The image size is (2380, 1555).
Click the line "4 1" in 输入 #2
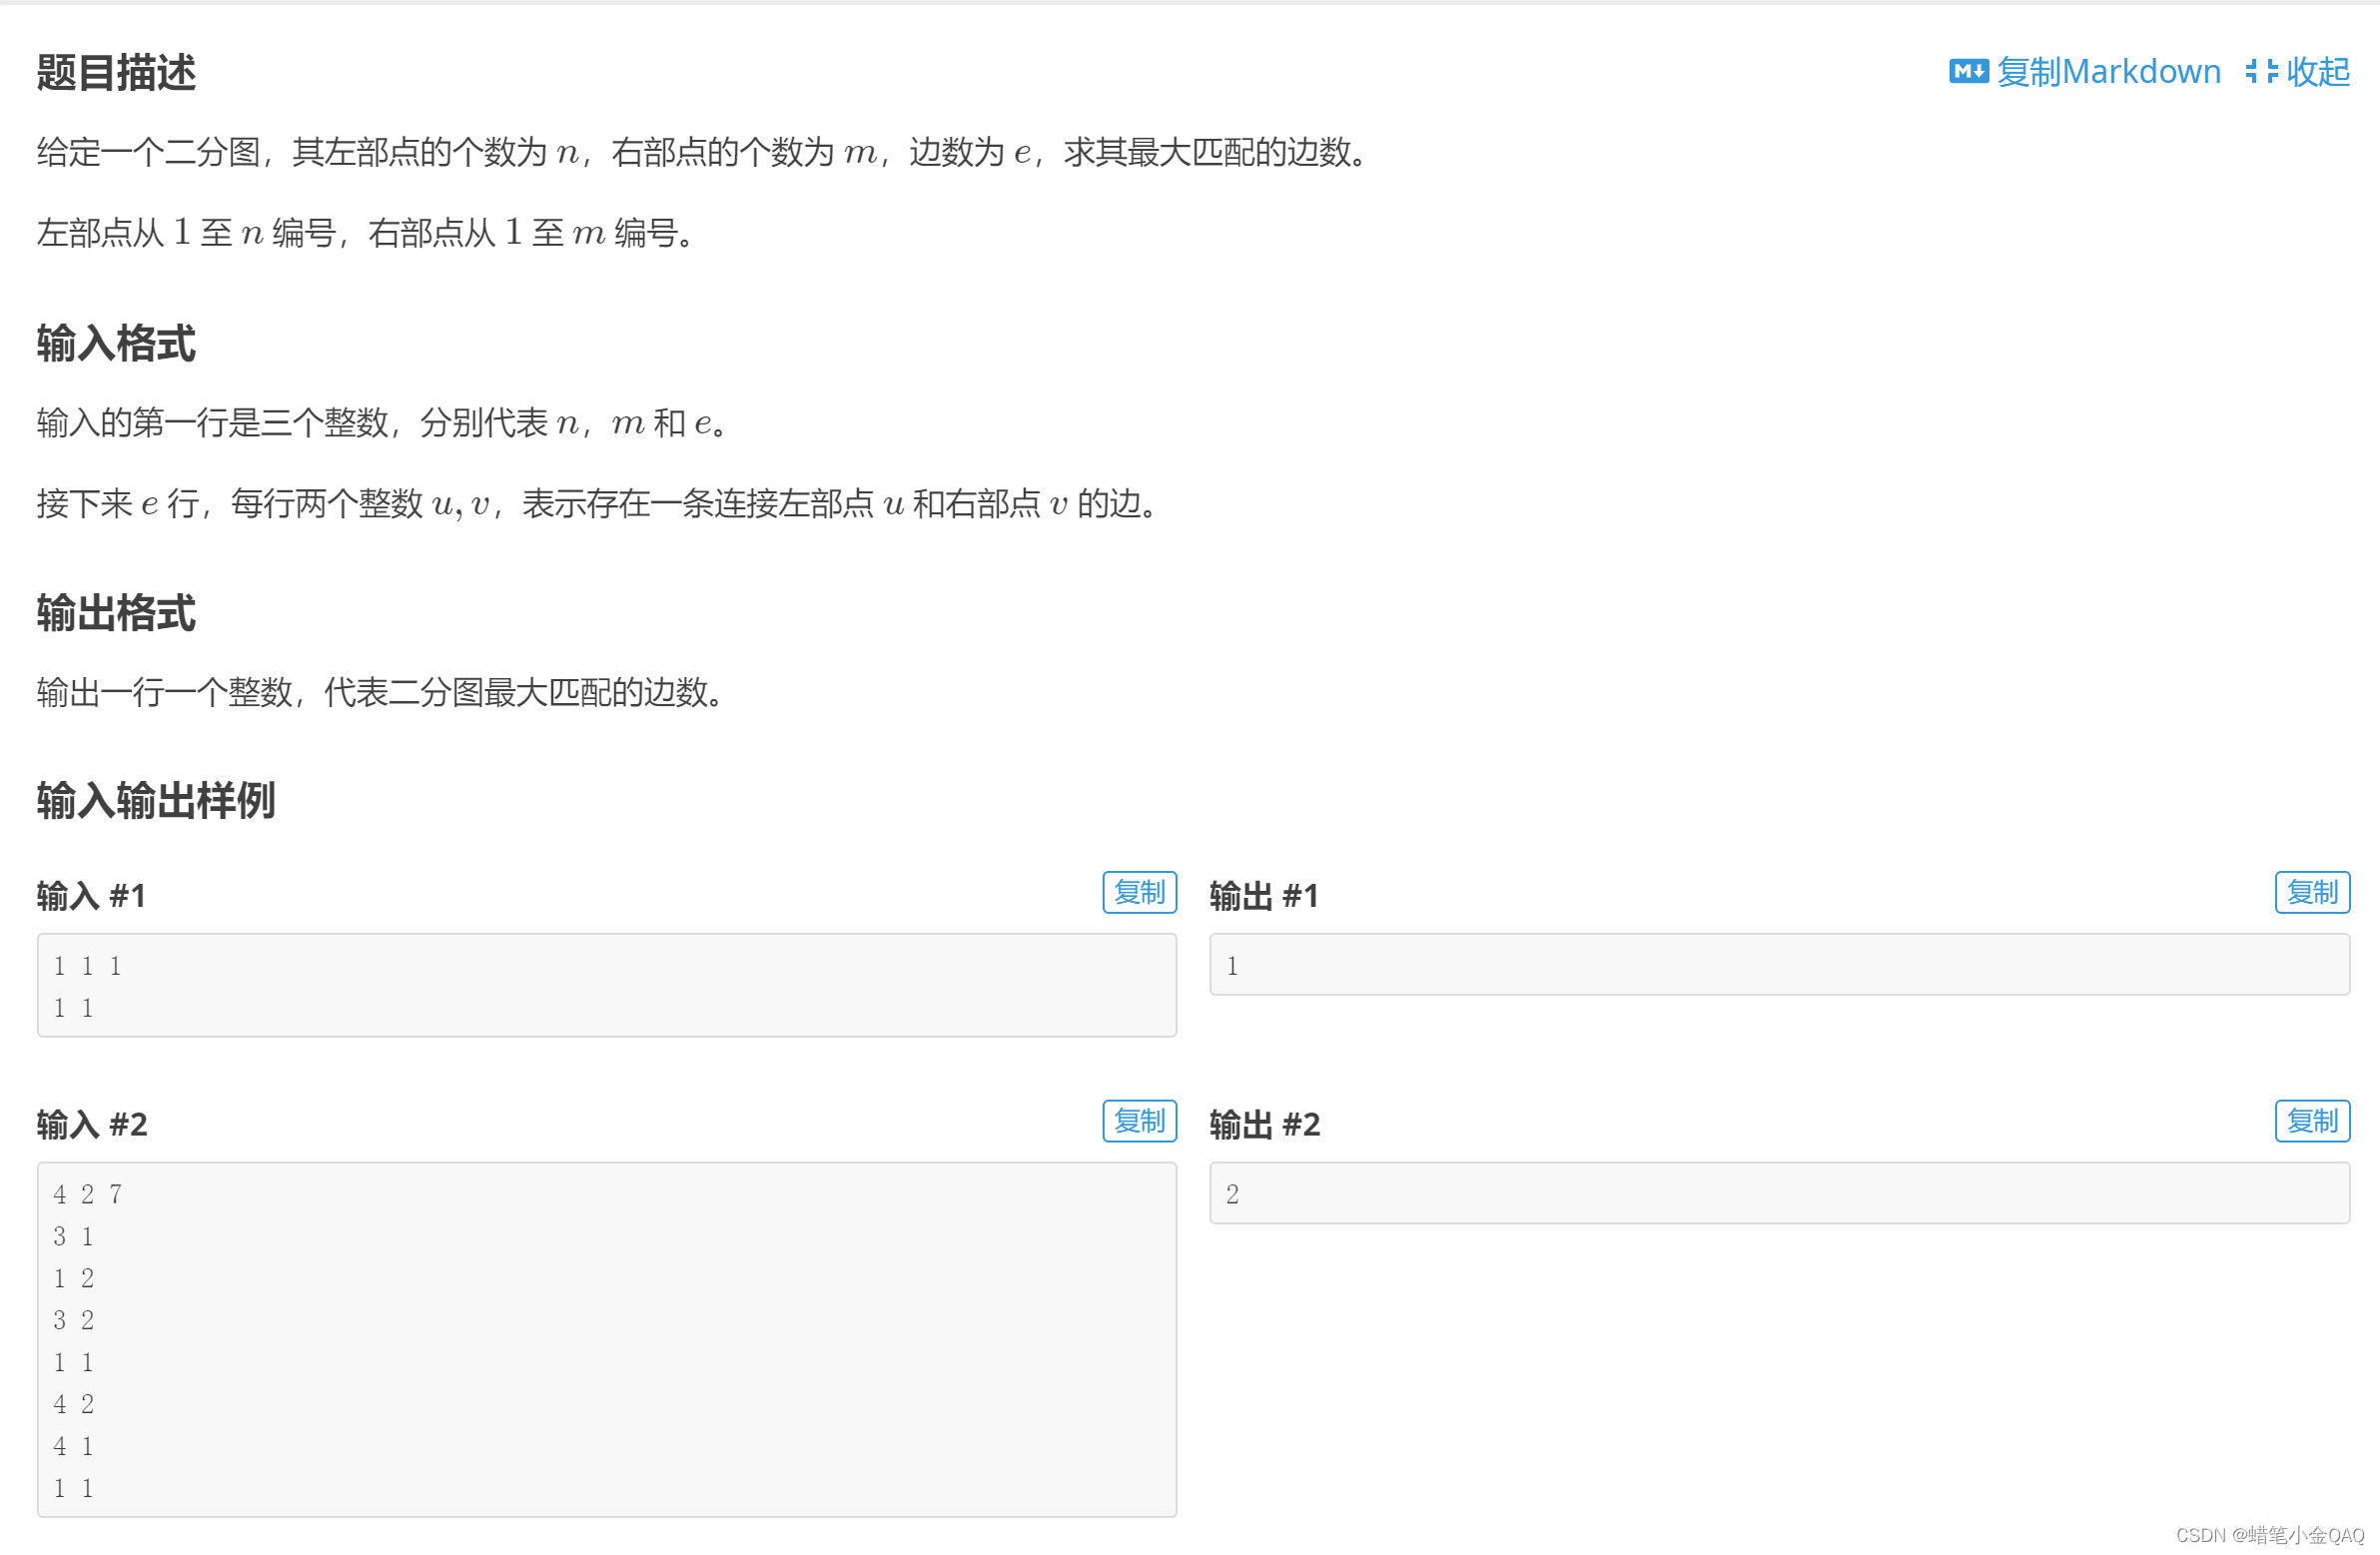pyautogui.click(x=74, y=1447)
